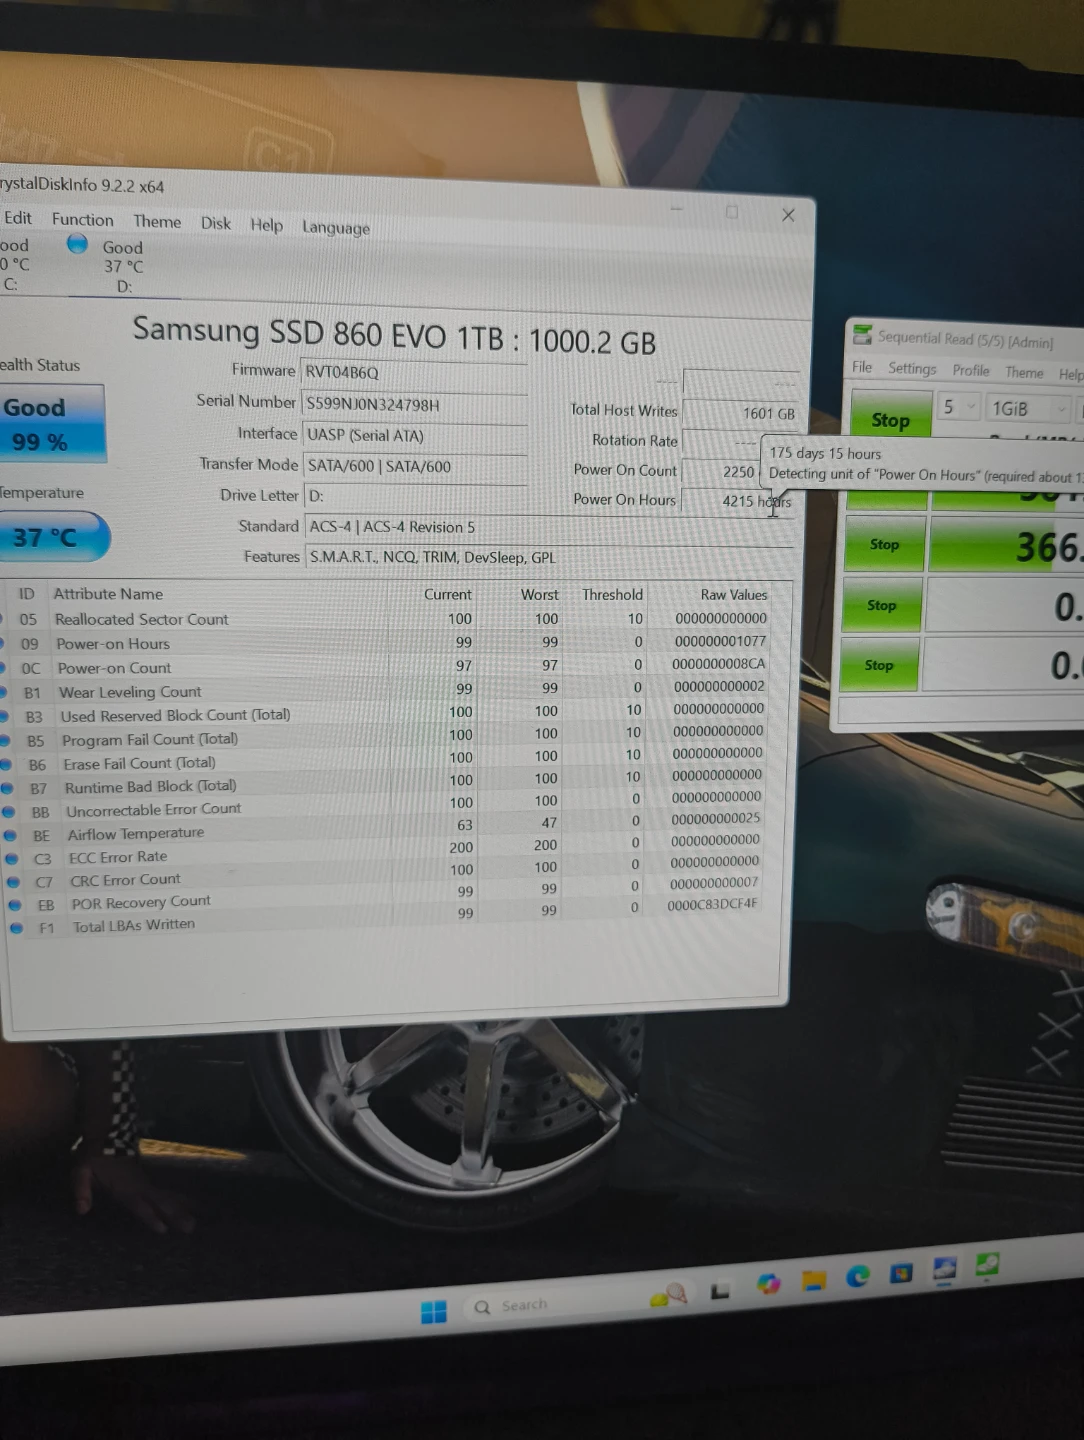This screenshot has width=1084, height=1440.
Task: Click the 37 °C temperature button
Action: [x=52, y=538]
